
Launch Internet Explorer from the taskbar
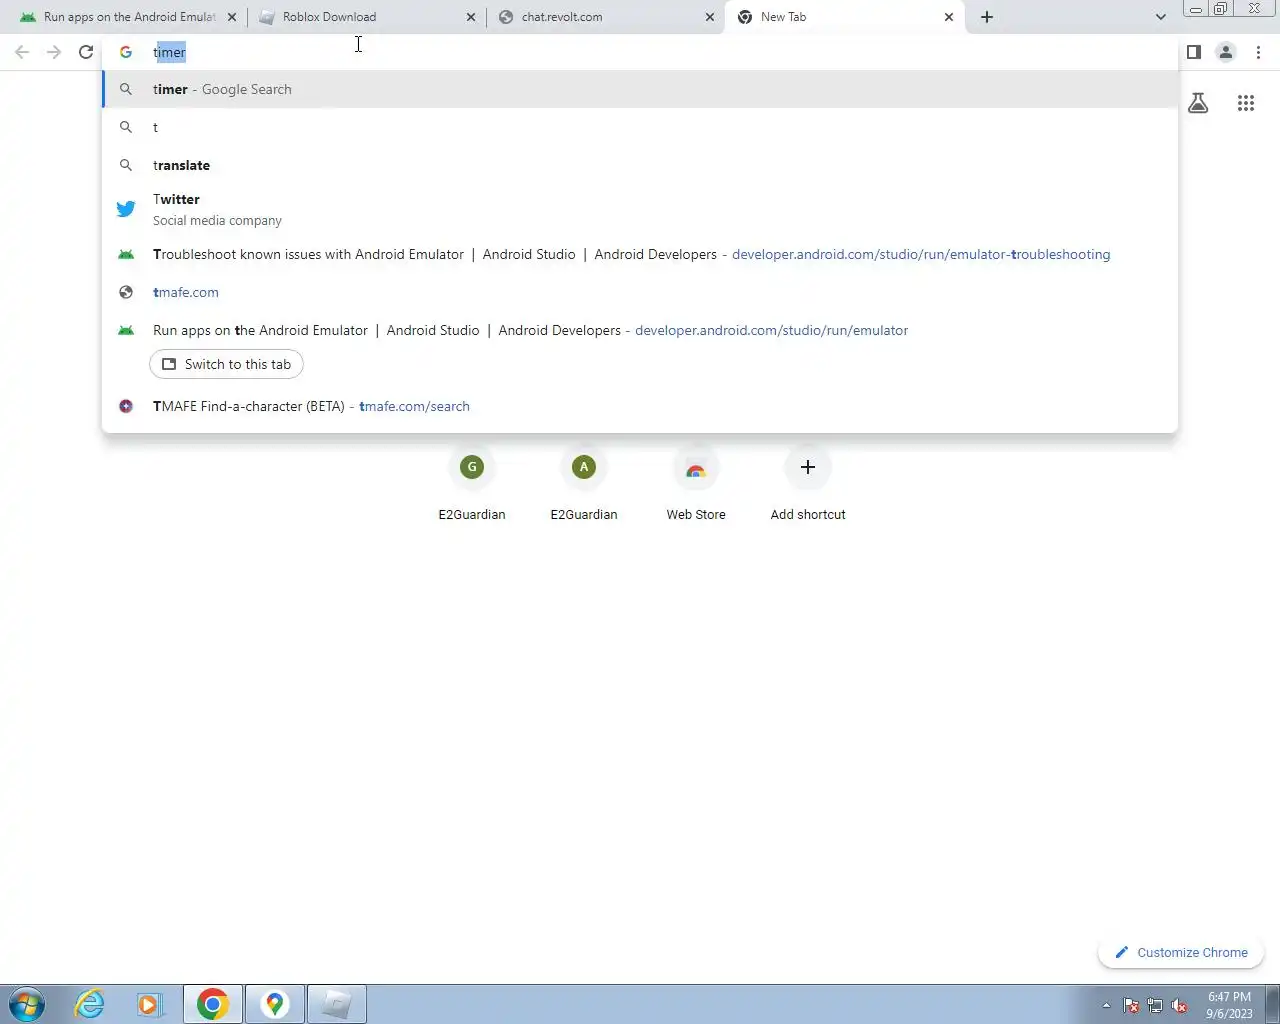click(90, 1004)
